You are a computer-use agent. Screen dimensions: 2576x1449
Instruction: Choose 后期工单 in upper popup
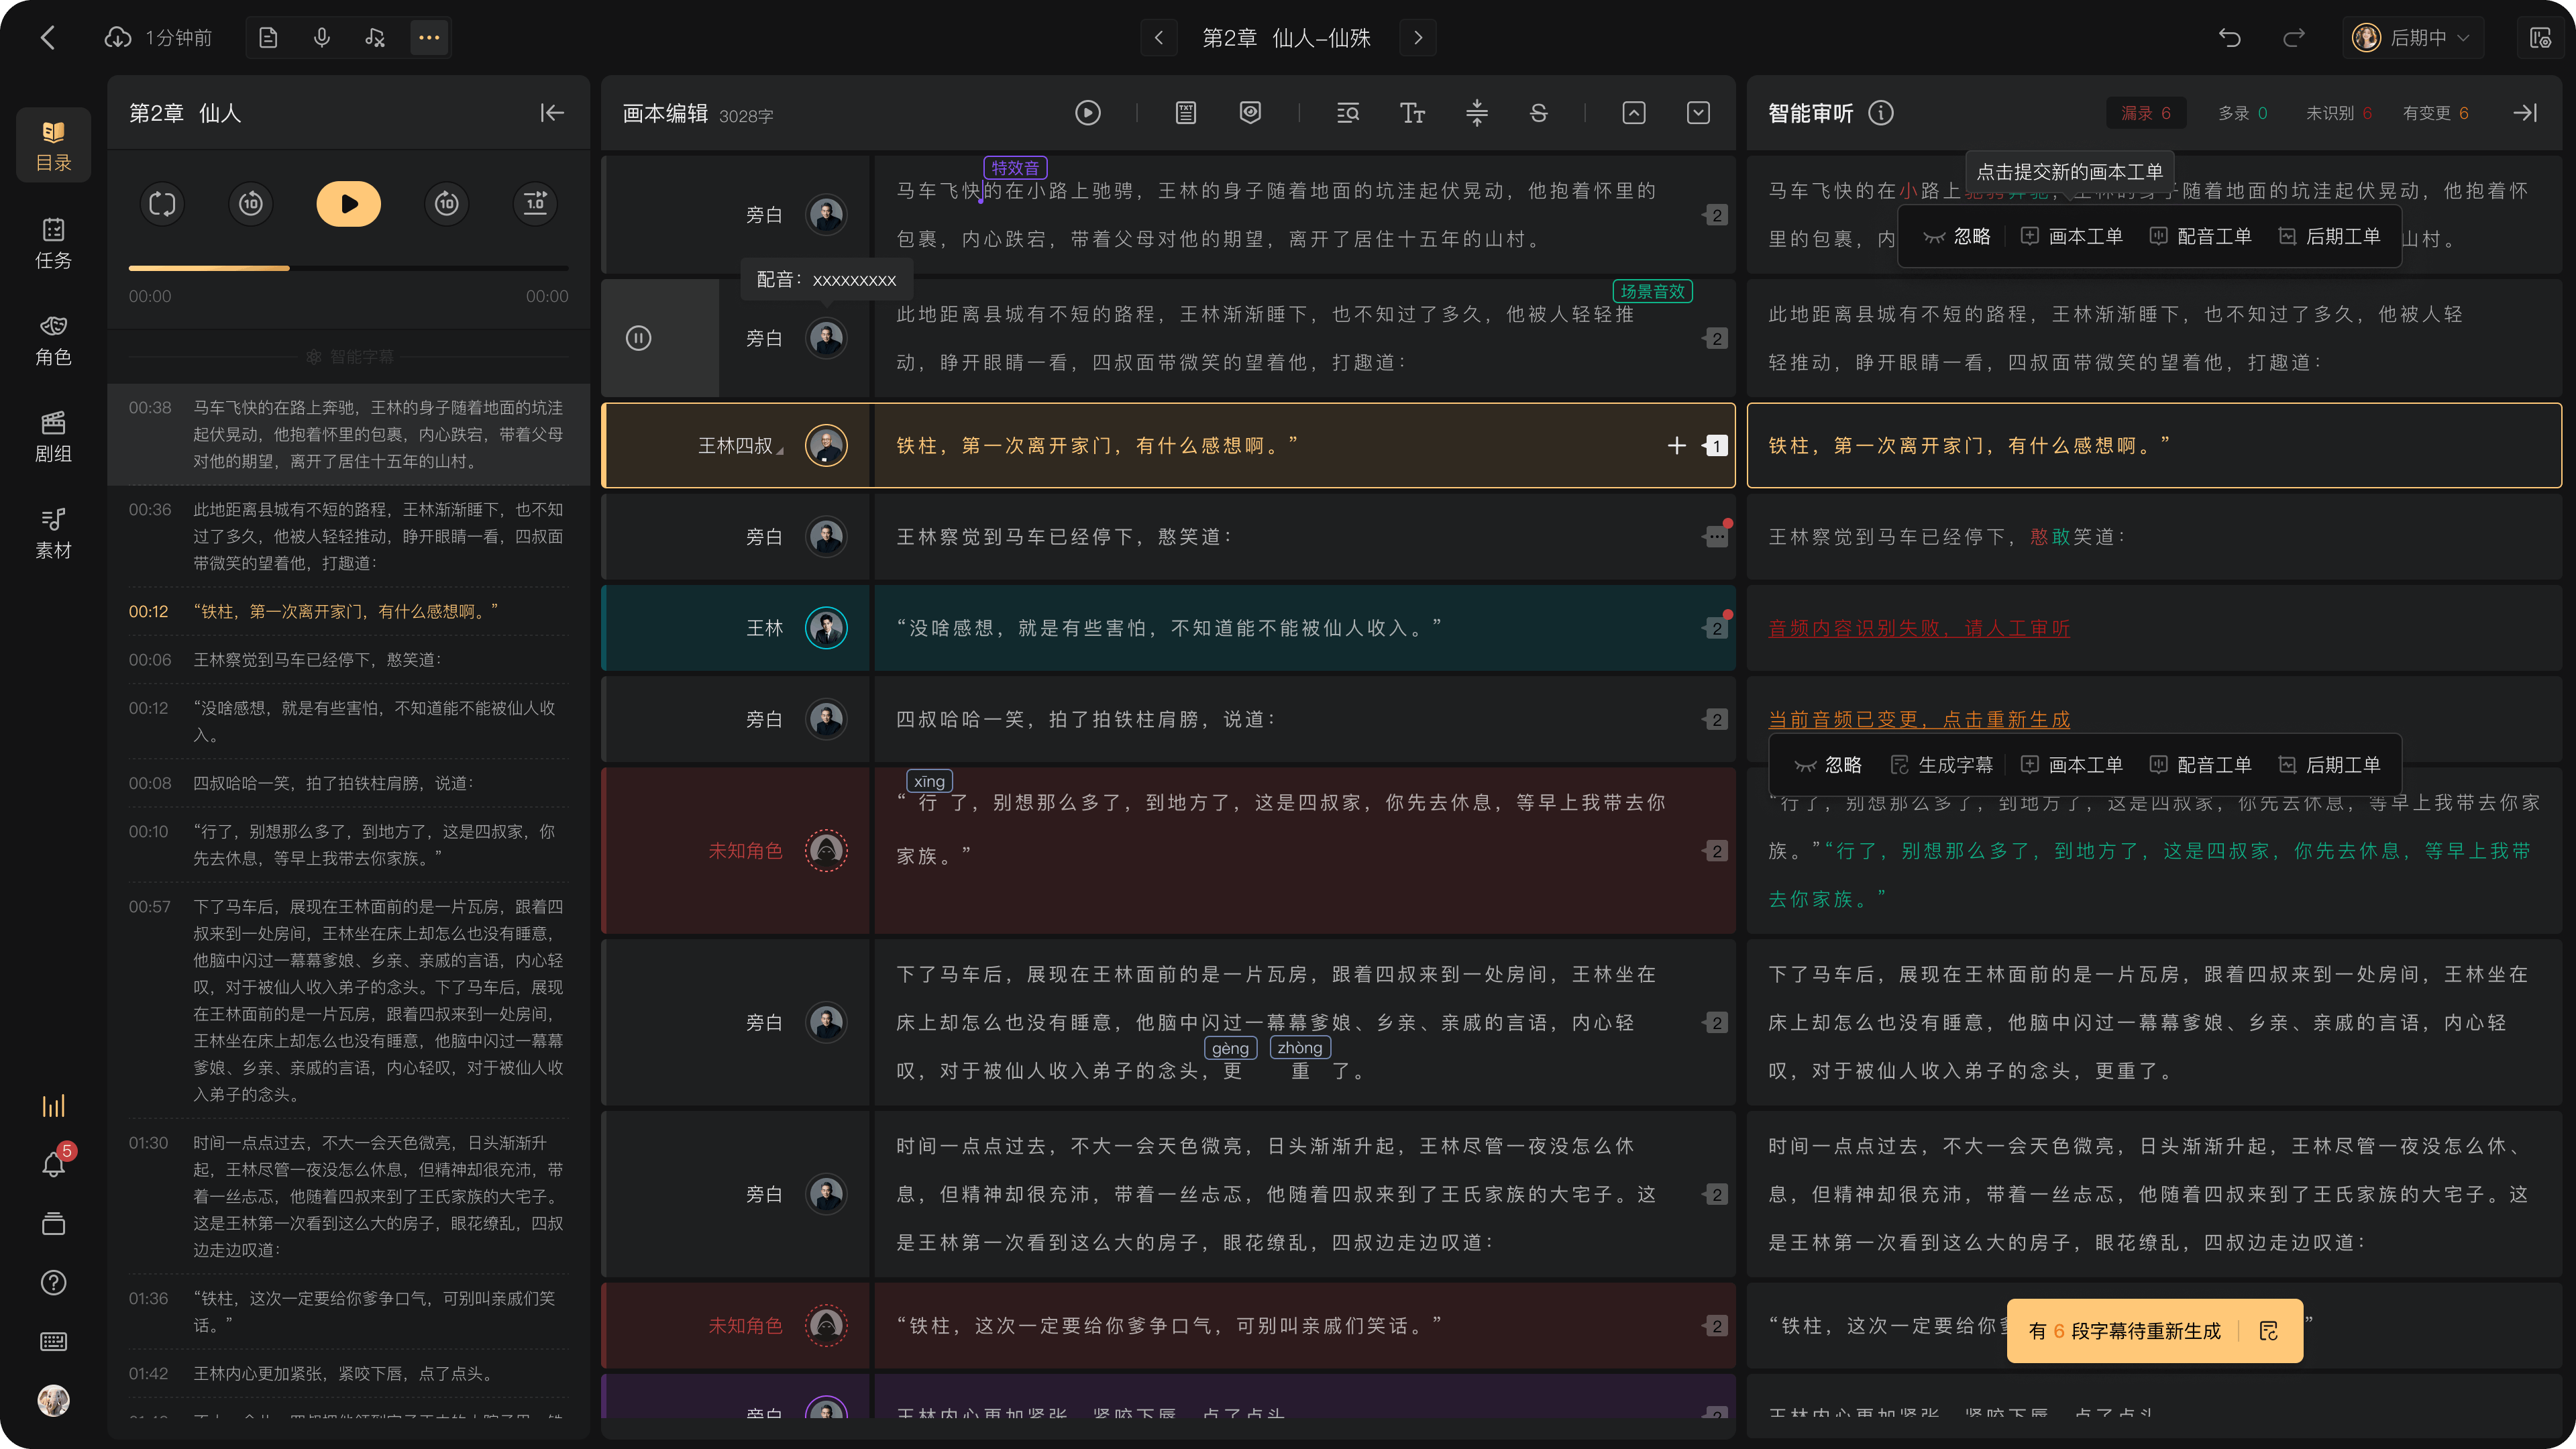click(2329, 237)
